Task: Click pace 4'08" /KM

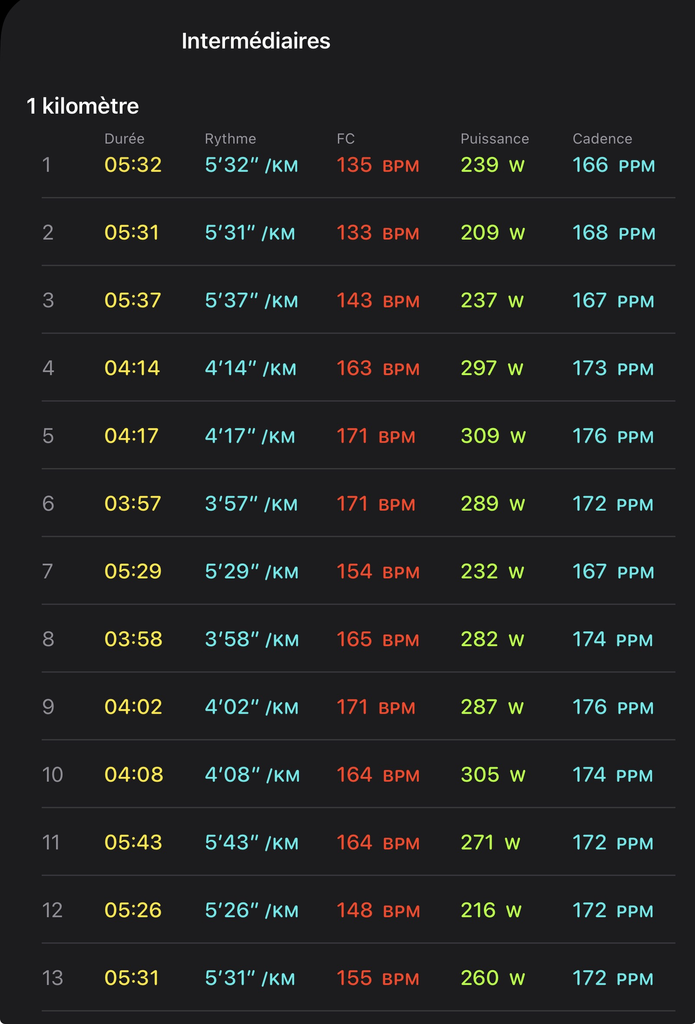Action: point(252,775)
